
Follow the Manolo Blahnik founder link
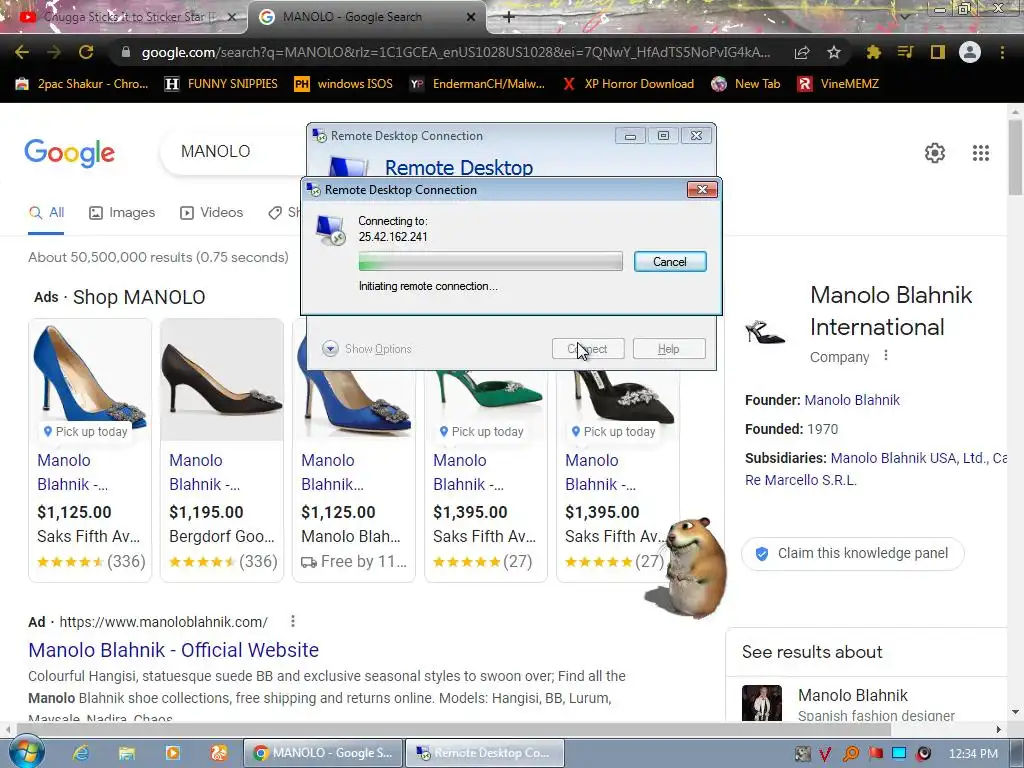pos(852,400)
